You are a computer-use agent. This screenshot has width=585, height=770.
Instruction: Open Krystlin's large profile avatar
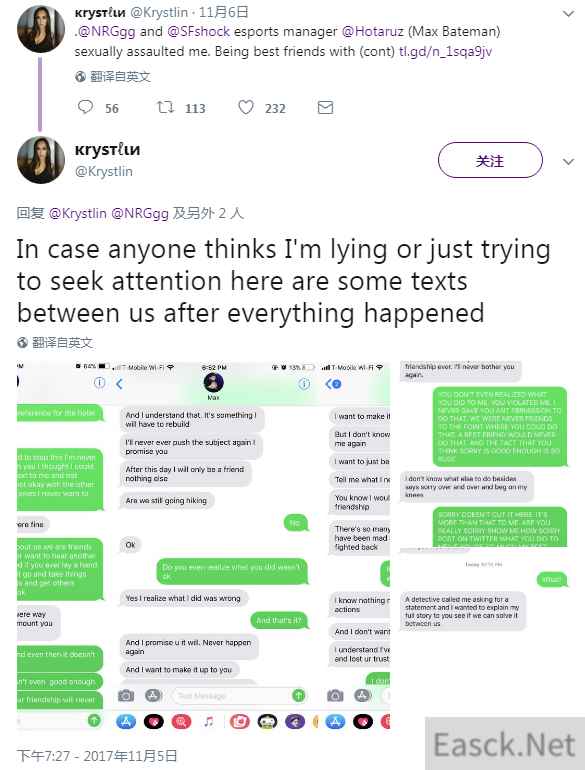pos(41,160)
